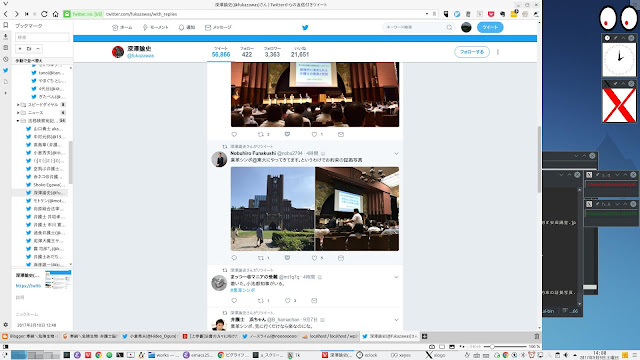Toggle the tab tiling icon in status bar

442,347
